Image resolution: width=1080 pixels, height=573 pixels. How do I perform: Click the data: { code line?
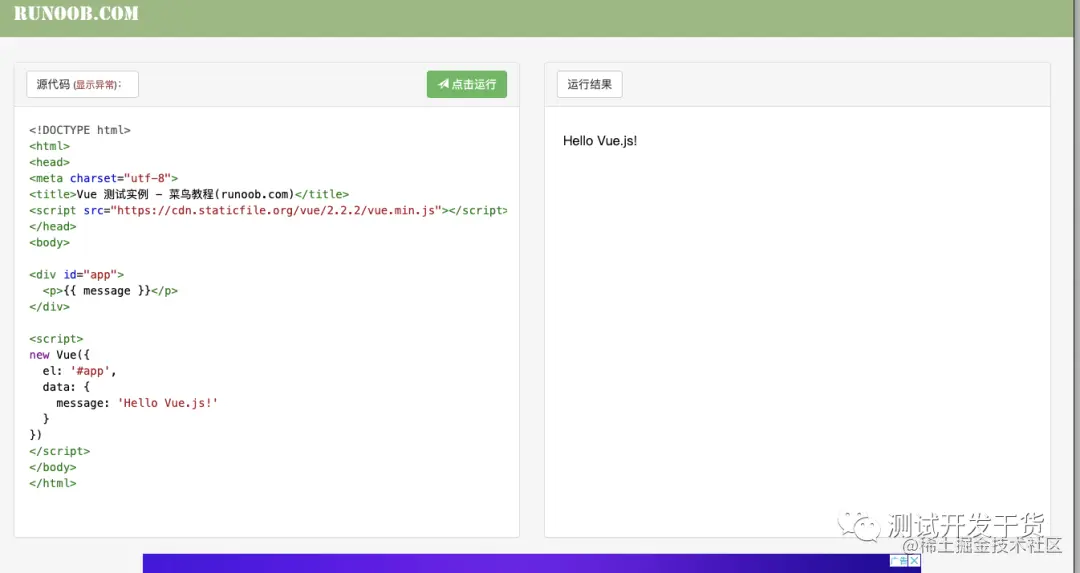tap(66, 387)
